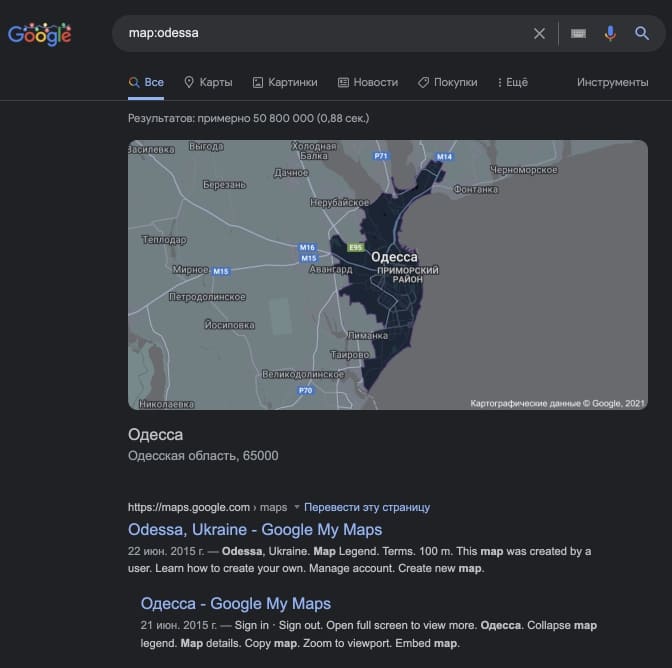Viewport: 672px width, 668px height.
Task: Click the Йосиповка label on map
Action: pos(230,325)
